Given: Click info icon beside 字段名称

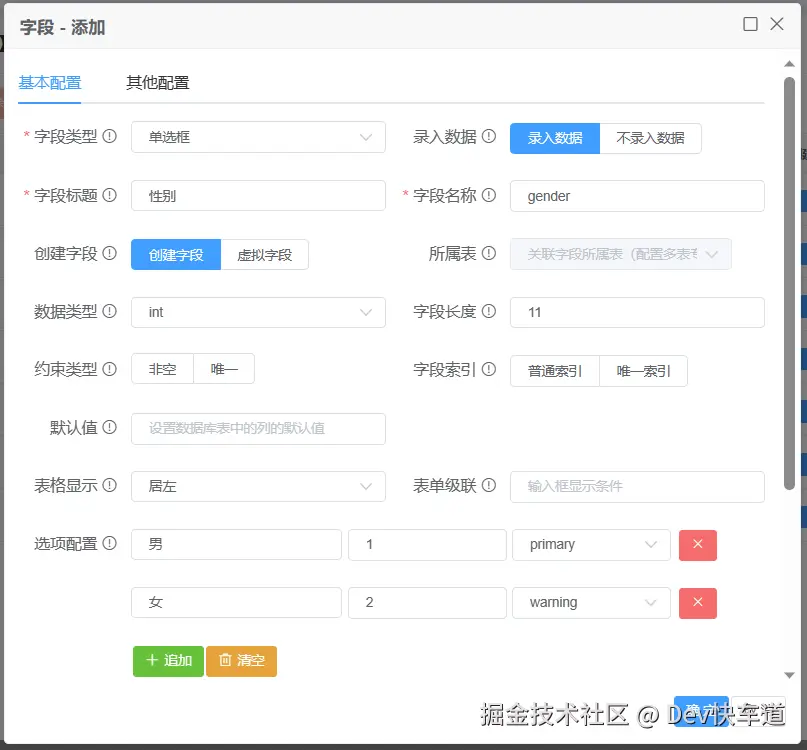Looking at the screenshot, I should [489, 195].
